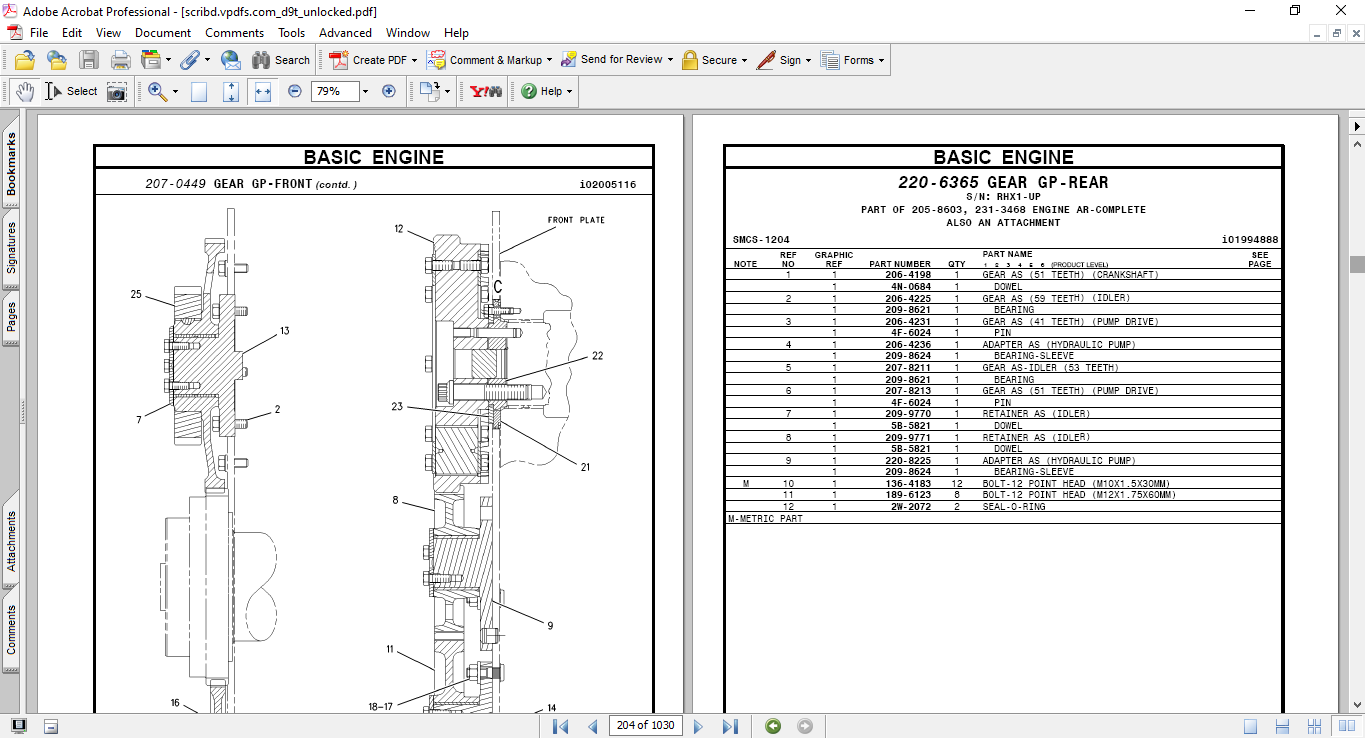Toggle Fit Width page view
Image resolution: width=1365 pixels, height=738 pixels.
pos(265,91)
